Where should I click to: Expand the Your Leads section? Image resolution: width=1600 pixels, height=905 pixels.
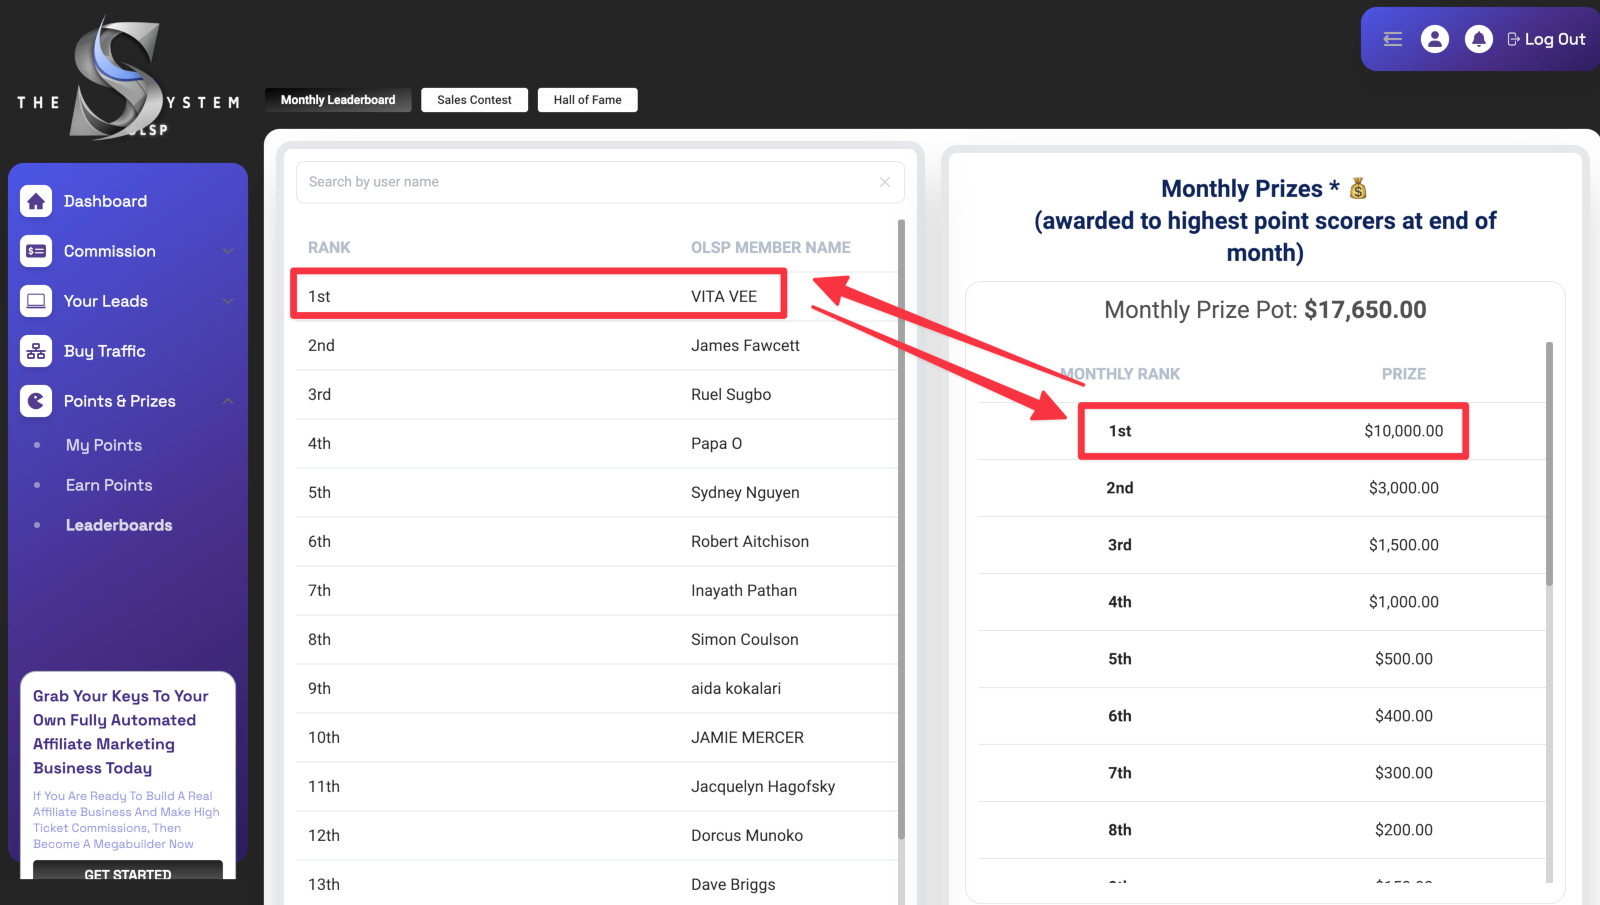pyautogui.click(x=228, y=300)
